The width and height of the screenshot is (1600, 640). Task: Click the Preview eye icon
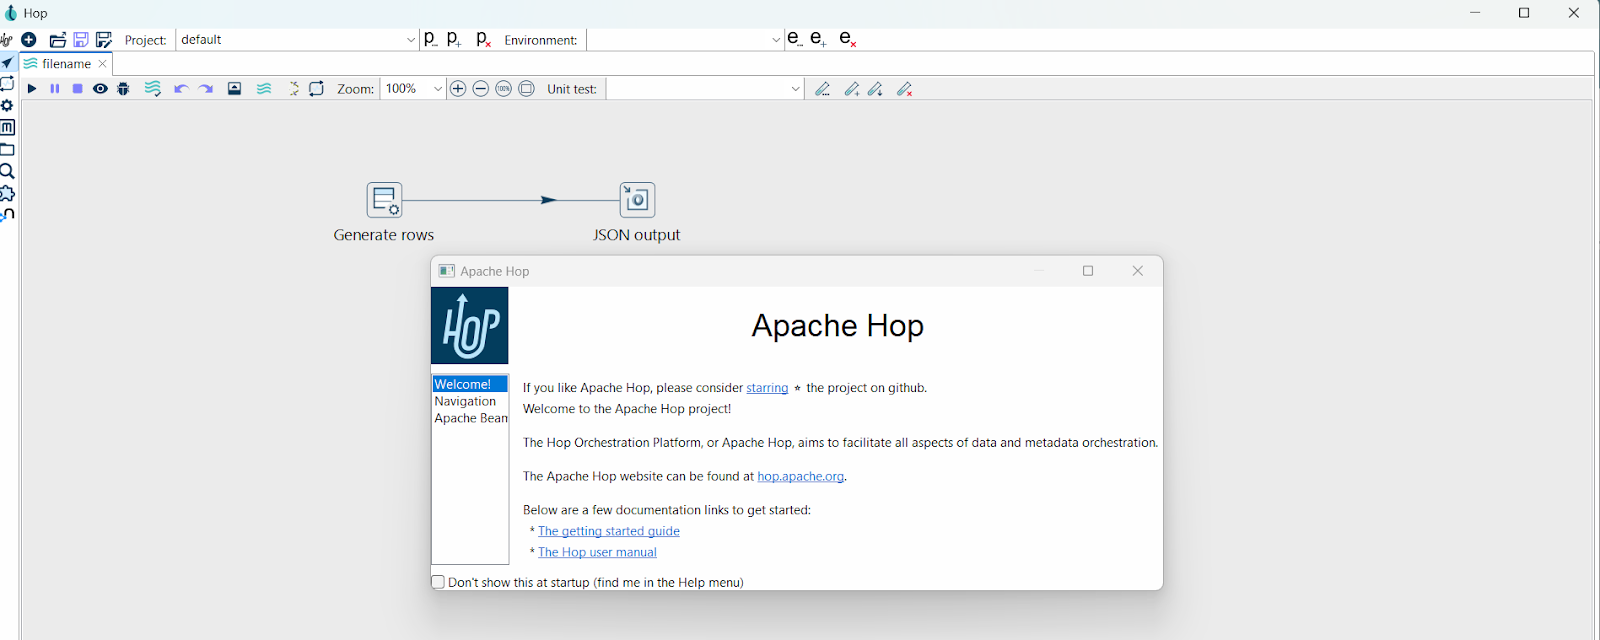pos(100,89)
